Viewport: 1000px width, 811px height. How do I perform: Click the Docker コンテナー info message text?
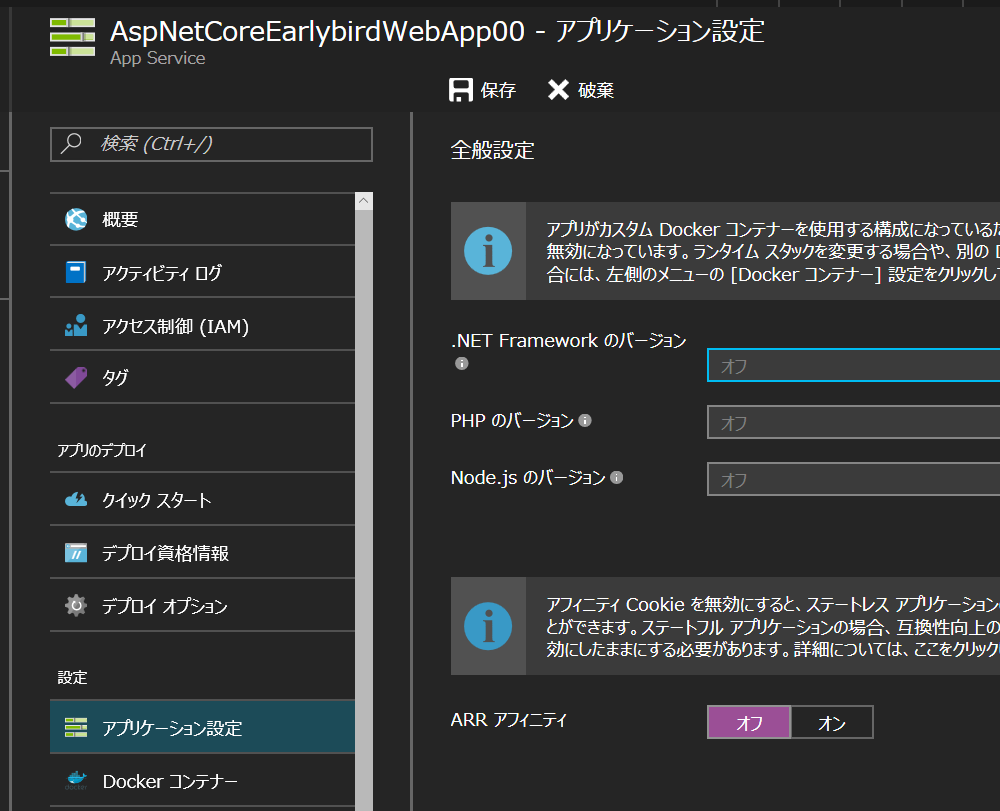773,252
